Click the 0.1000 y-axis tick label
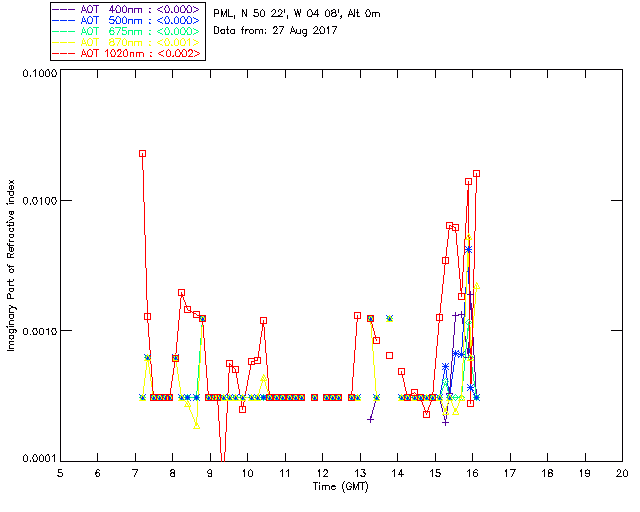The image size is (640, 512). point(39,73)
